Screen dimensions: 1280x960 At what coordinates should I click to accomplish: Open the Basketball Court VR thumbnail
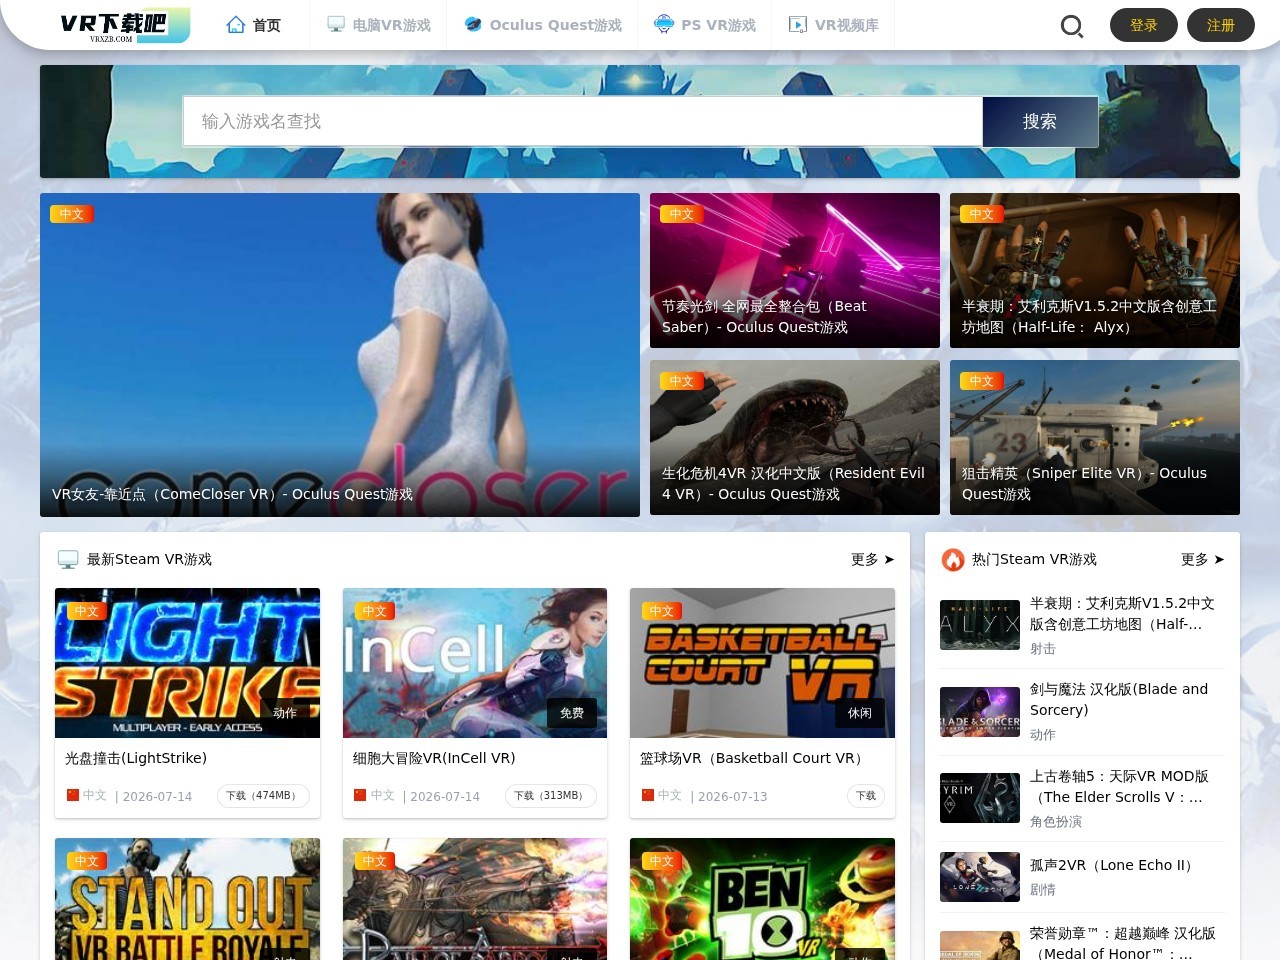click(762, 663)
